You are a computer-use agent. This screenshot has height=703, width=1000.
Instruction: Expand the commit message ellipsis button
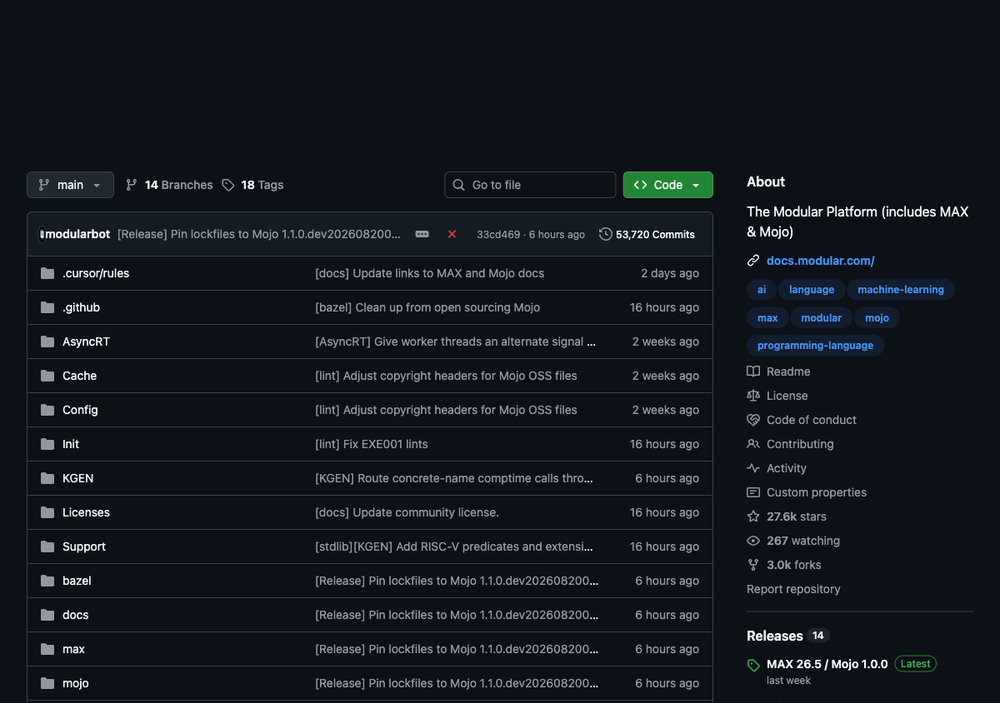[x=422, y=234]
